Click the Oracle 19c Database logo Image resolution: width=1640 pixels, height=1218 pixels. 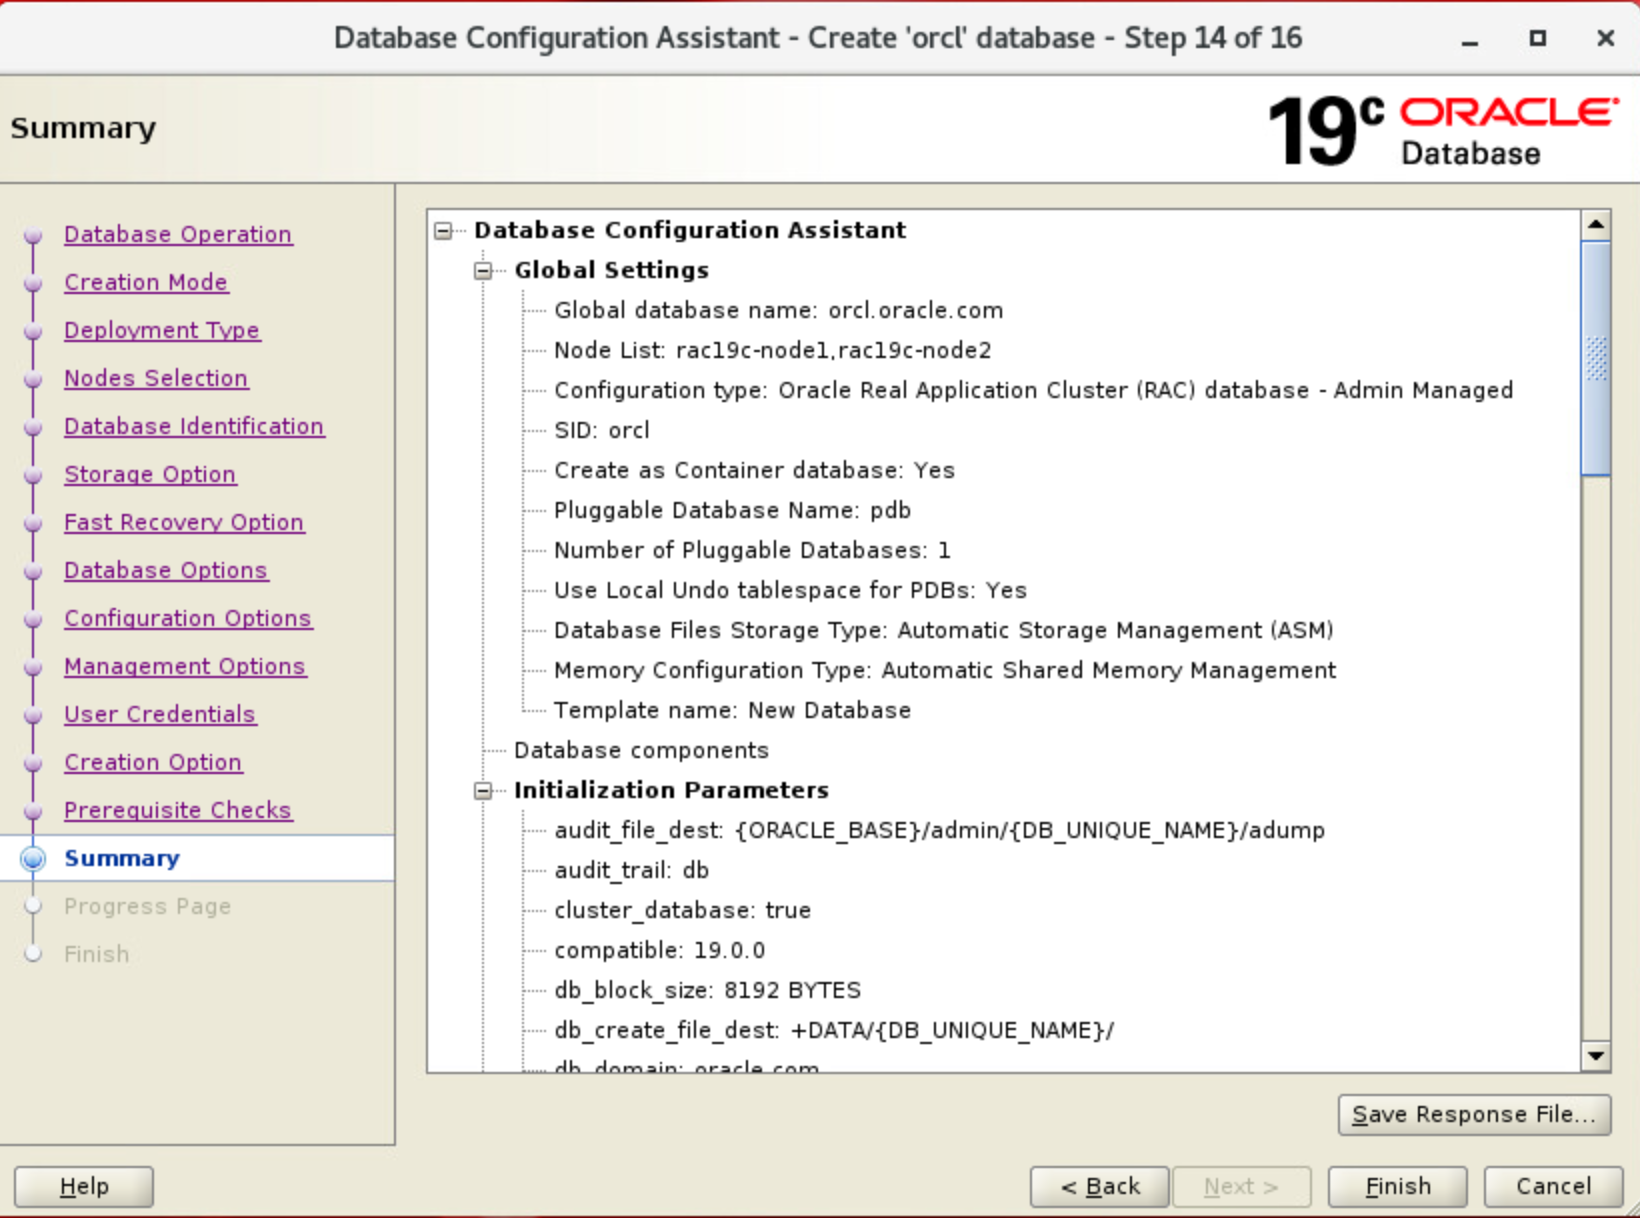[1440, 128]
